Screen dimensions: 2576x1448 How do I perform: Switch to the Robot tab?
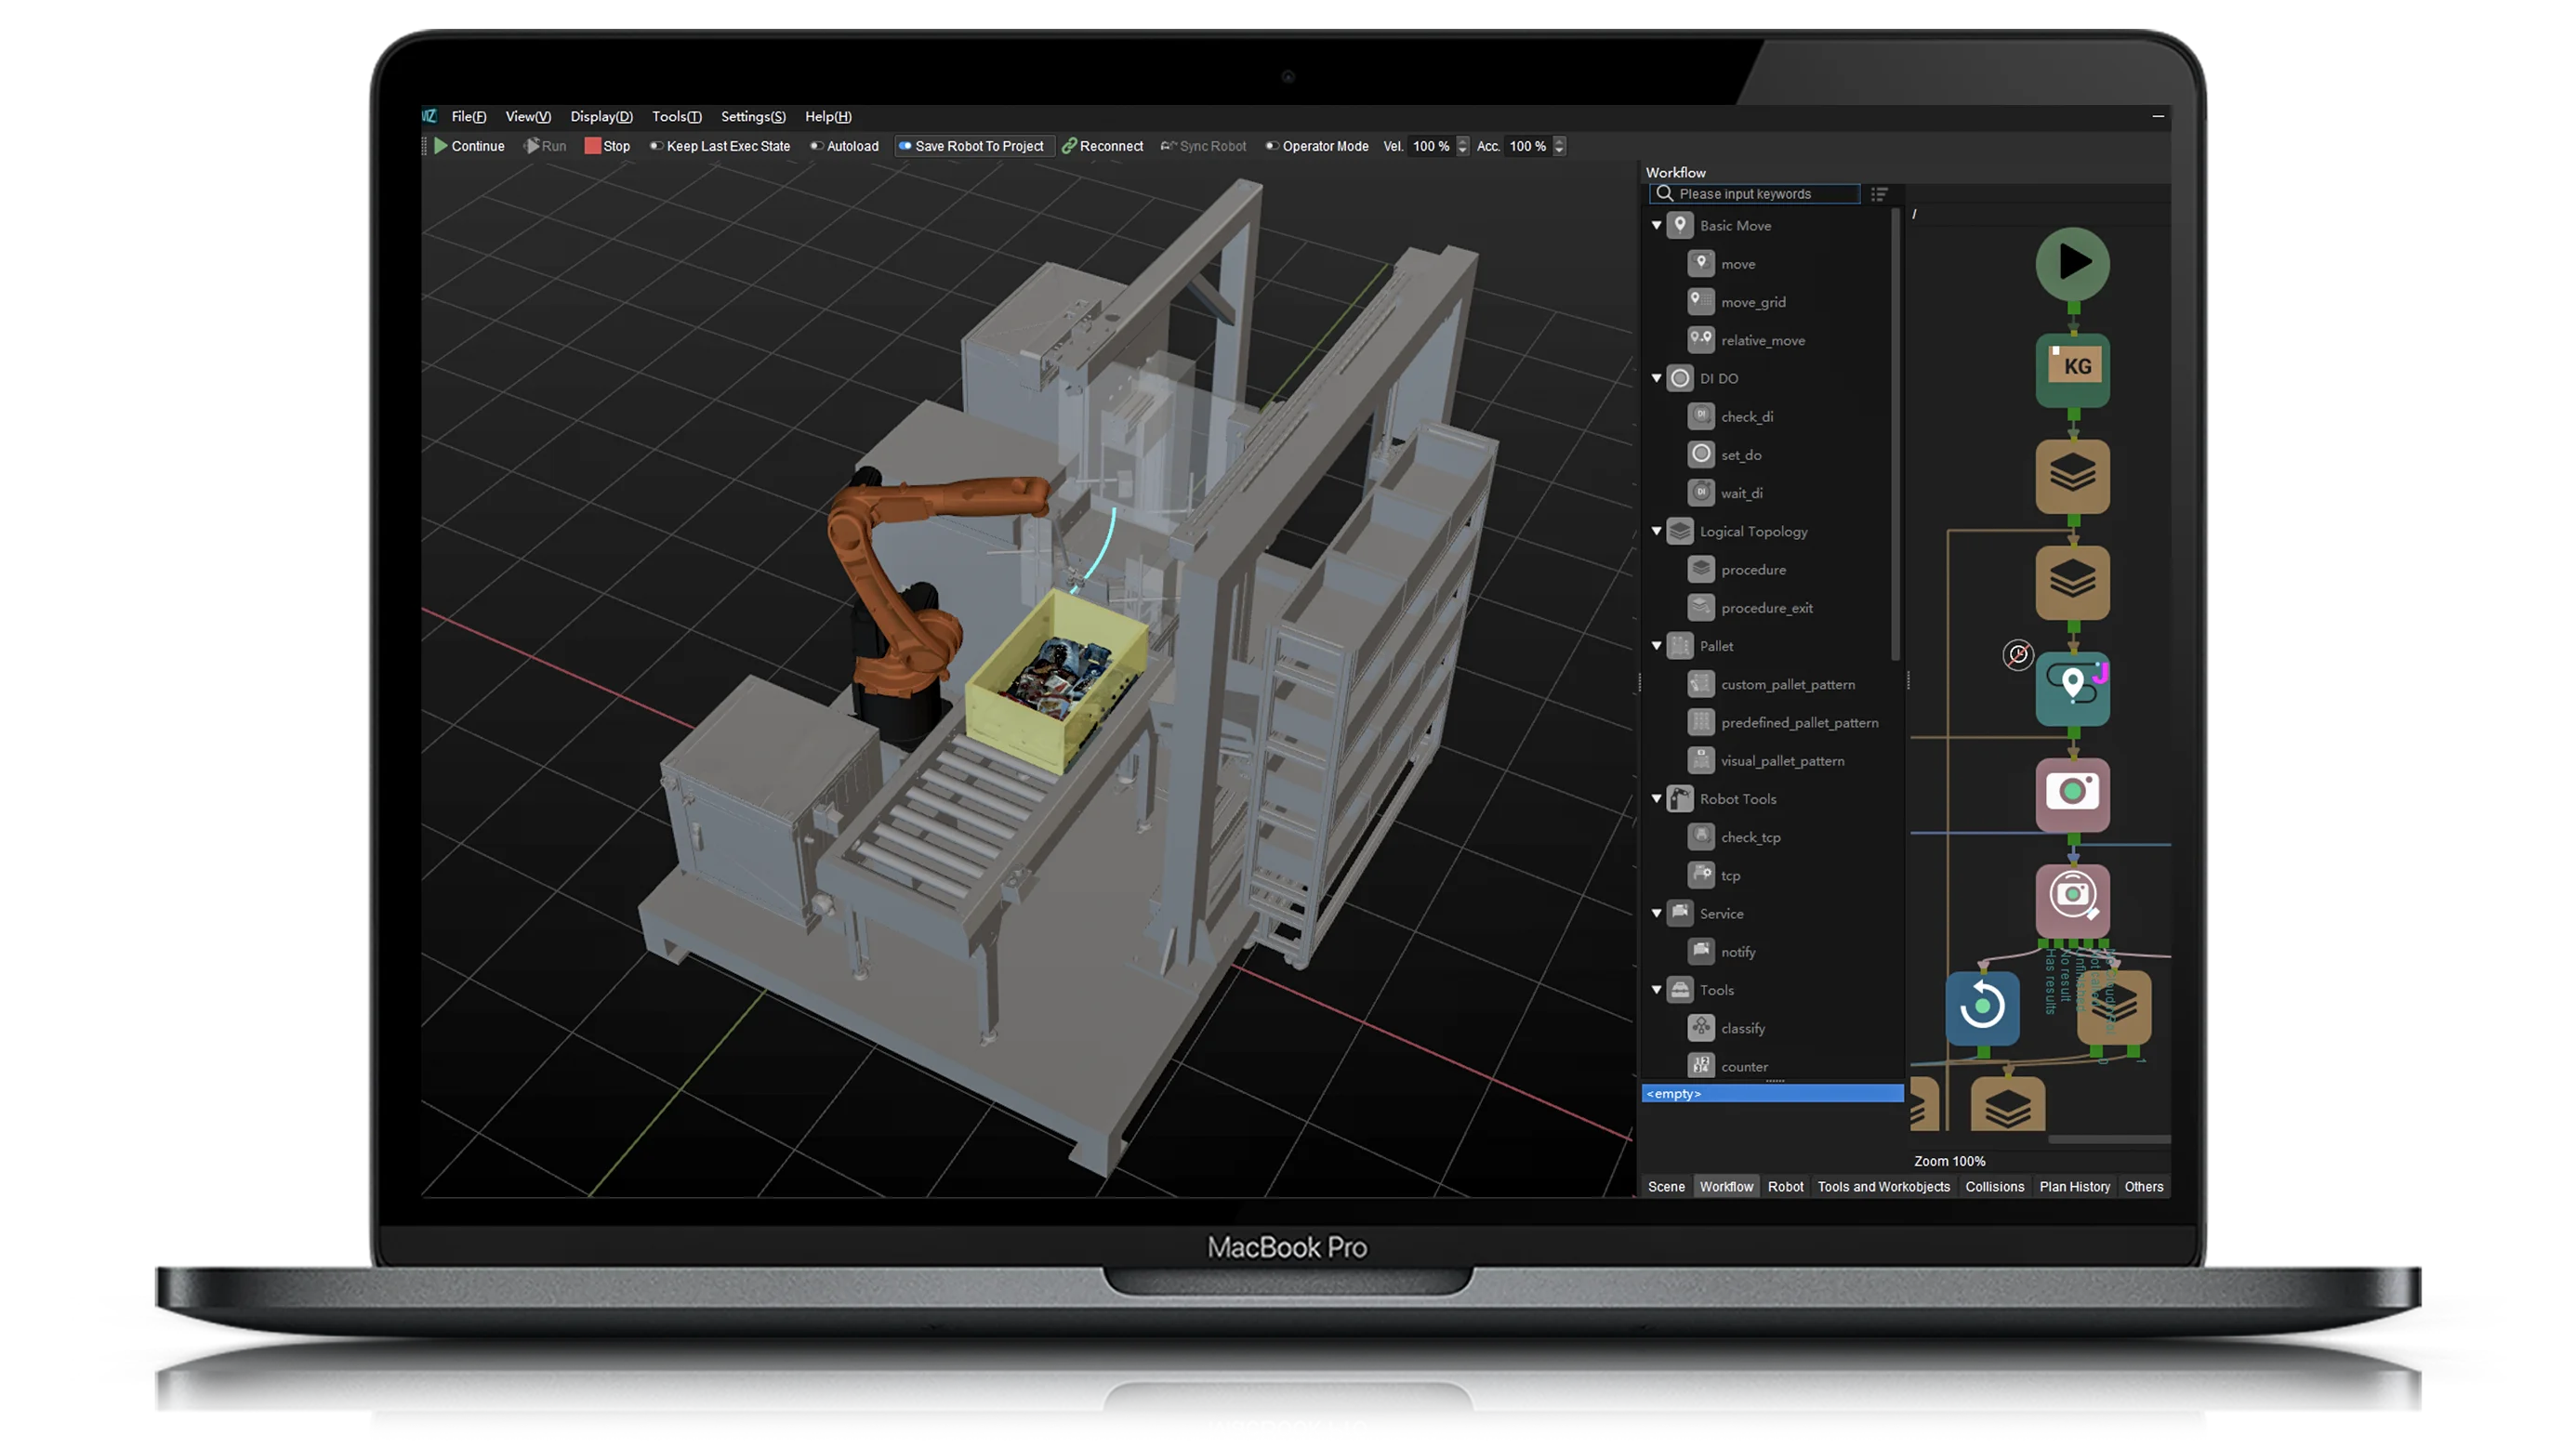1785,1187
